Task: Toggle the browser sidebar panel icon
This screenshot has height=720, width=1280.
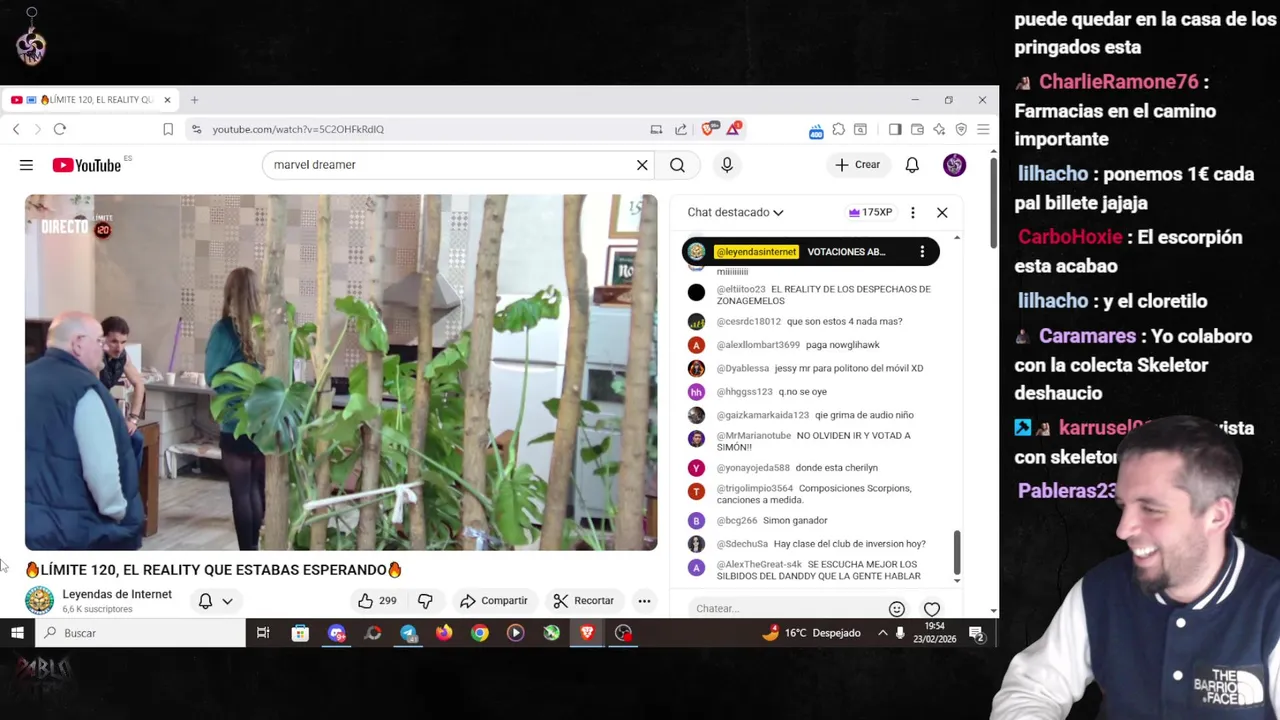Action: pos(895,129)
